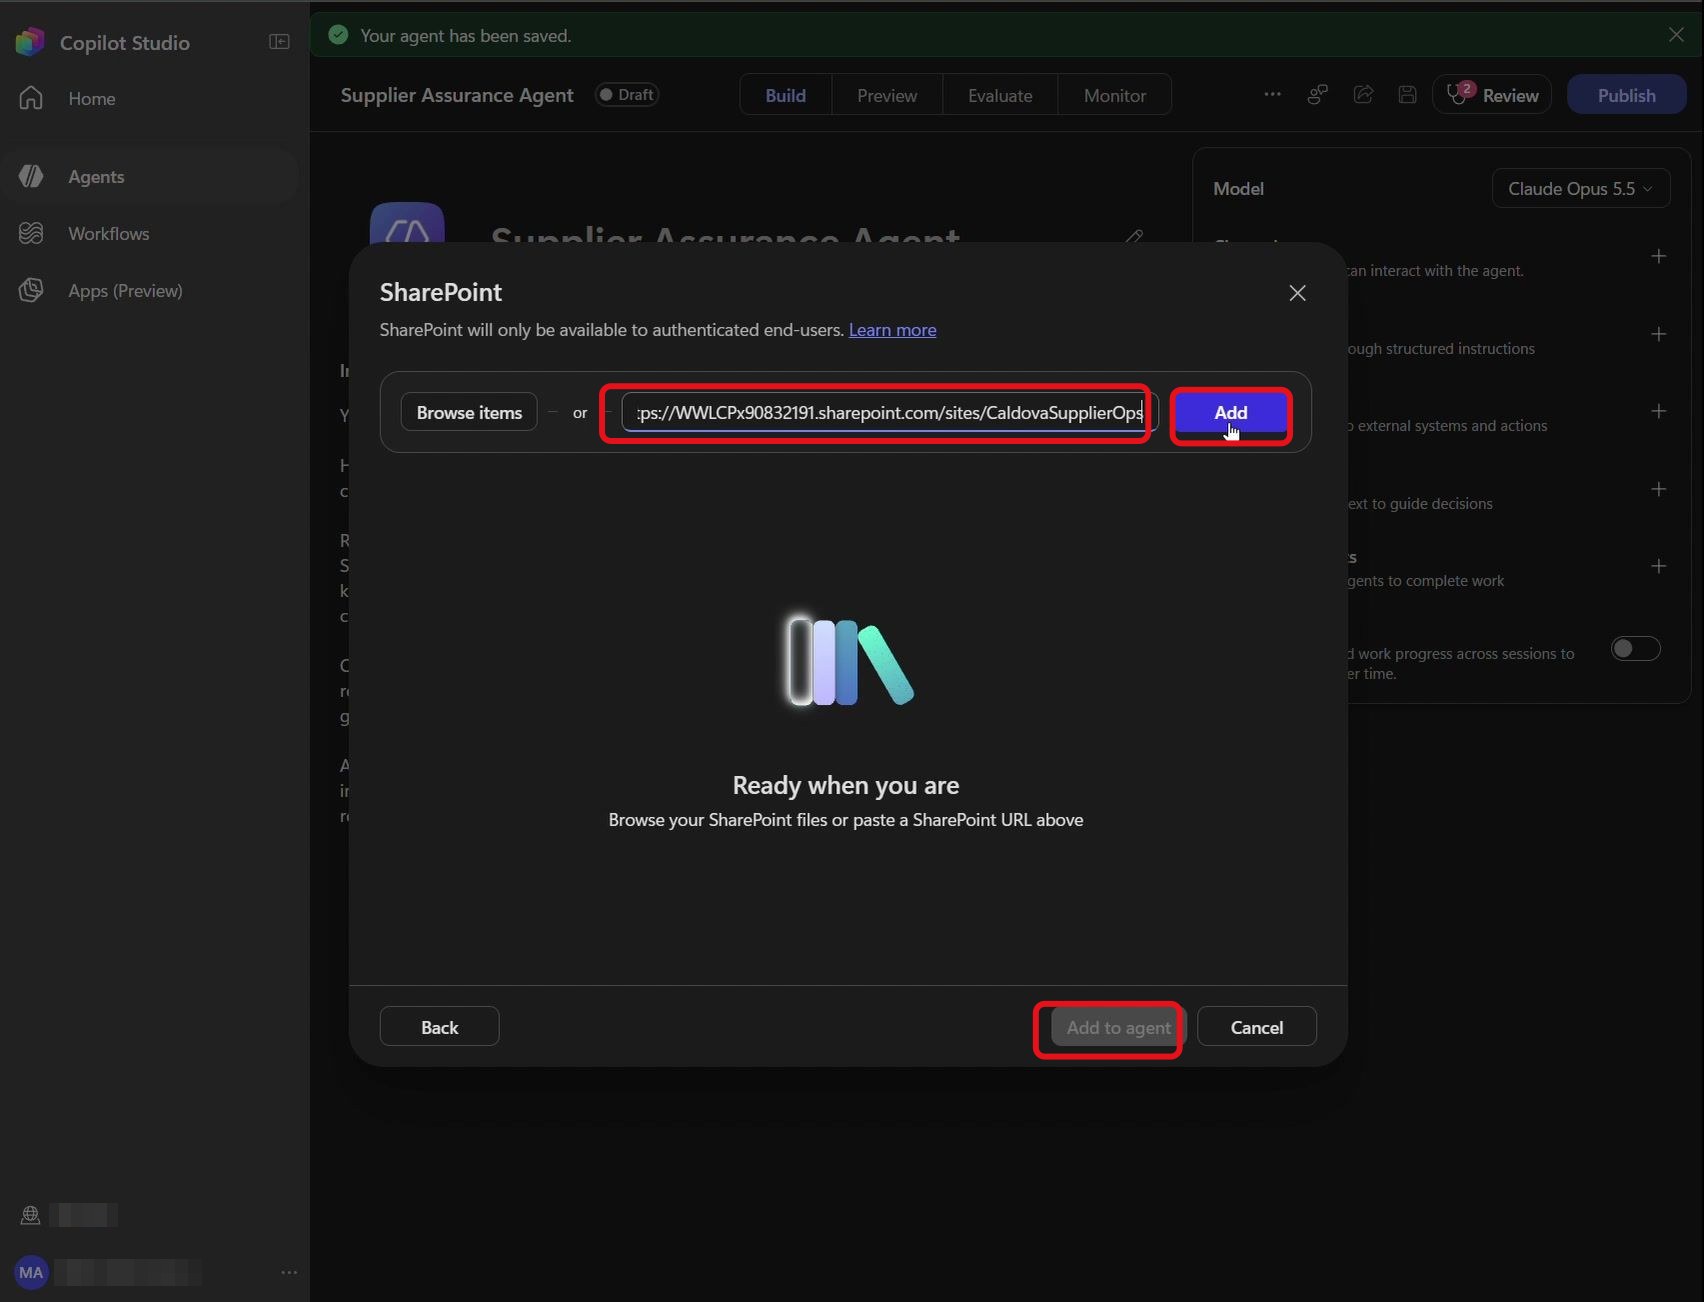
Task: Edit agent name with pencil icon
Action: point(1133,237)
